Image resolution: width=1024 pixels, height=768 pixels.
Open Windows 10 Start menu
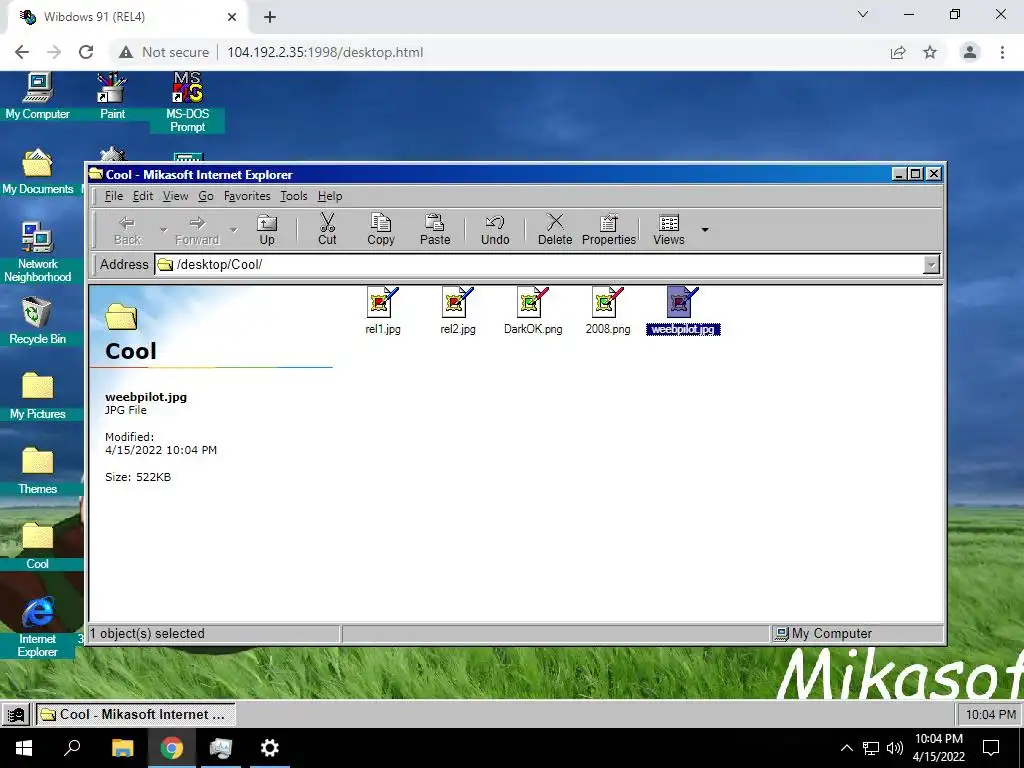click(x=24, y=748)
